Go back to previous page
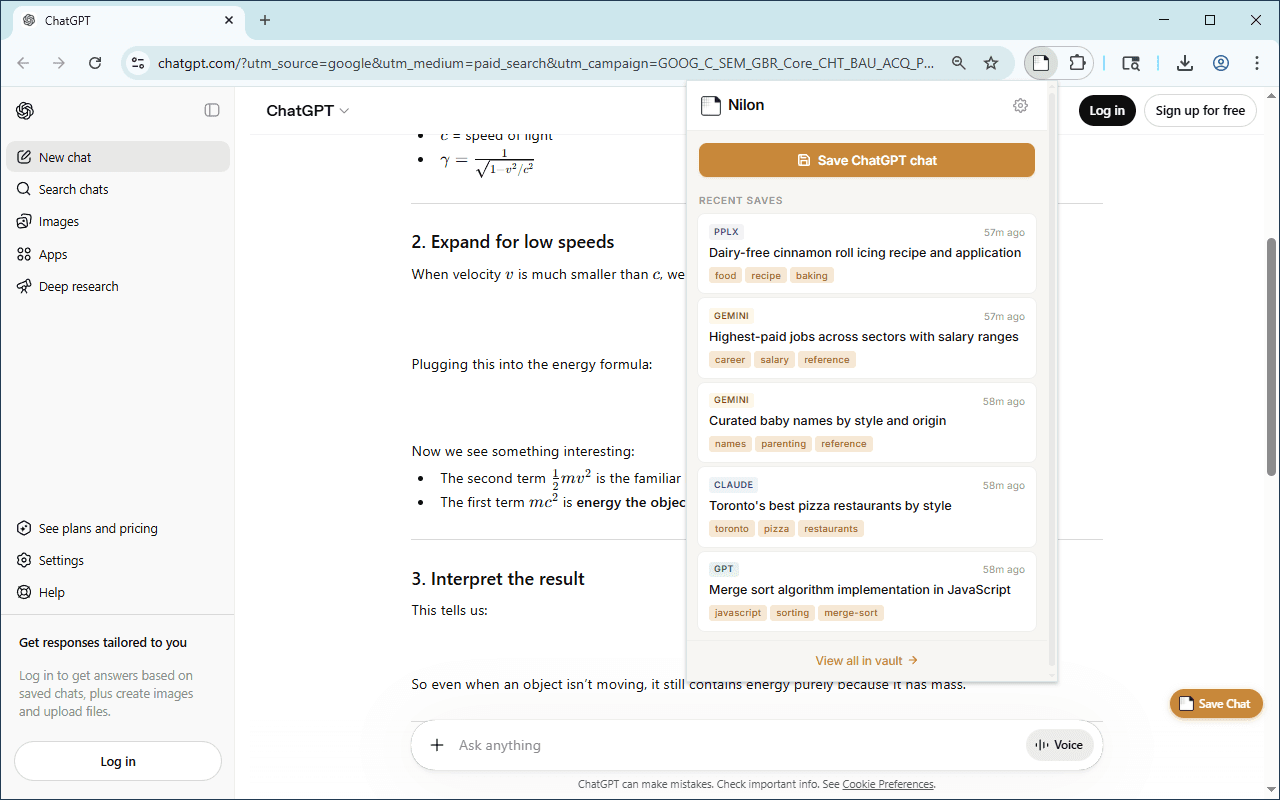1280x800 pixels. point(23,63)
